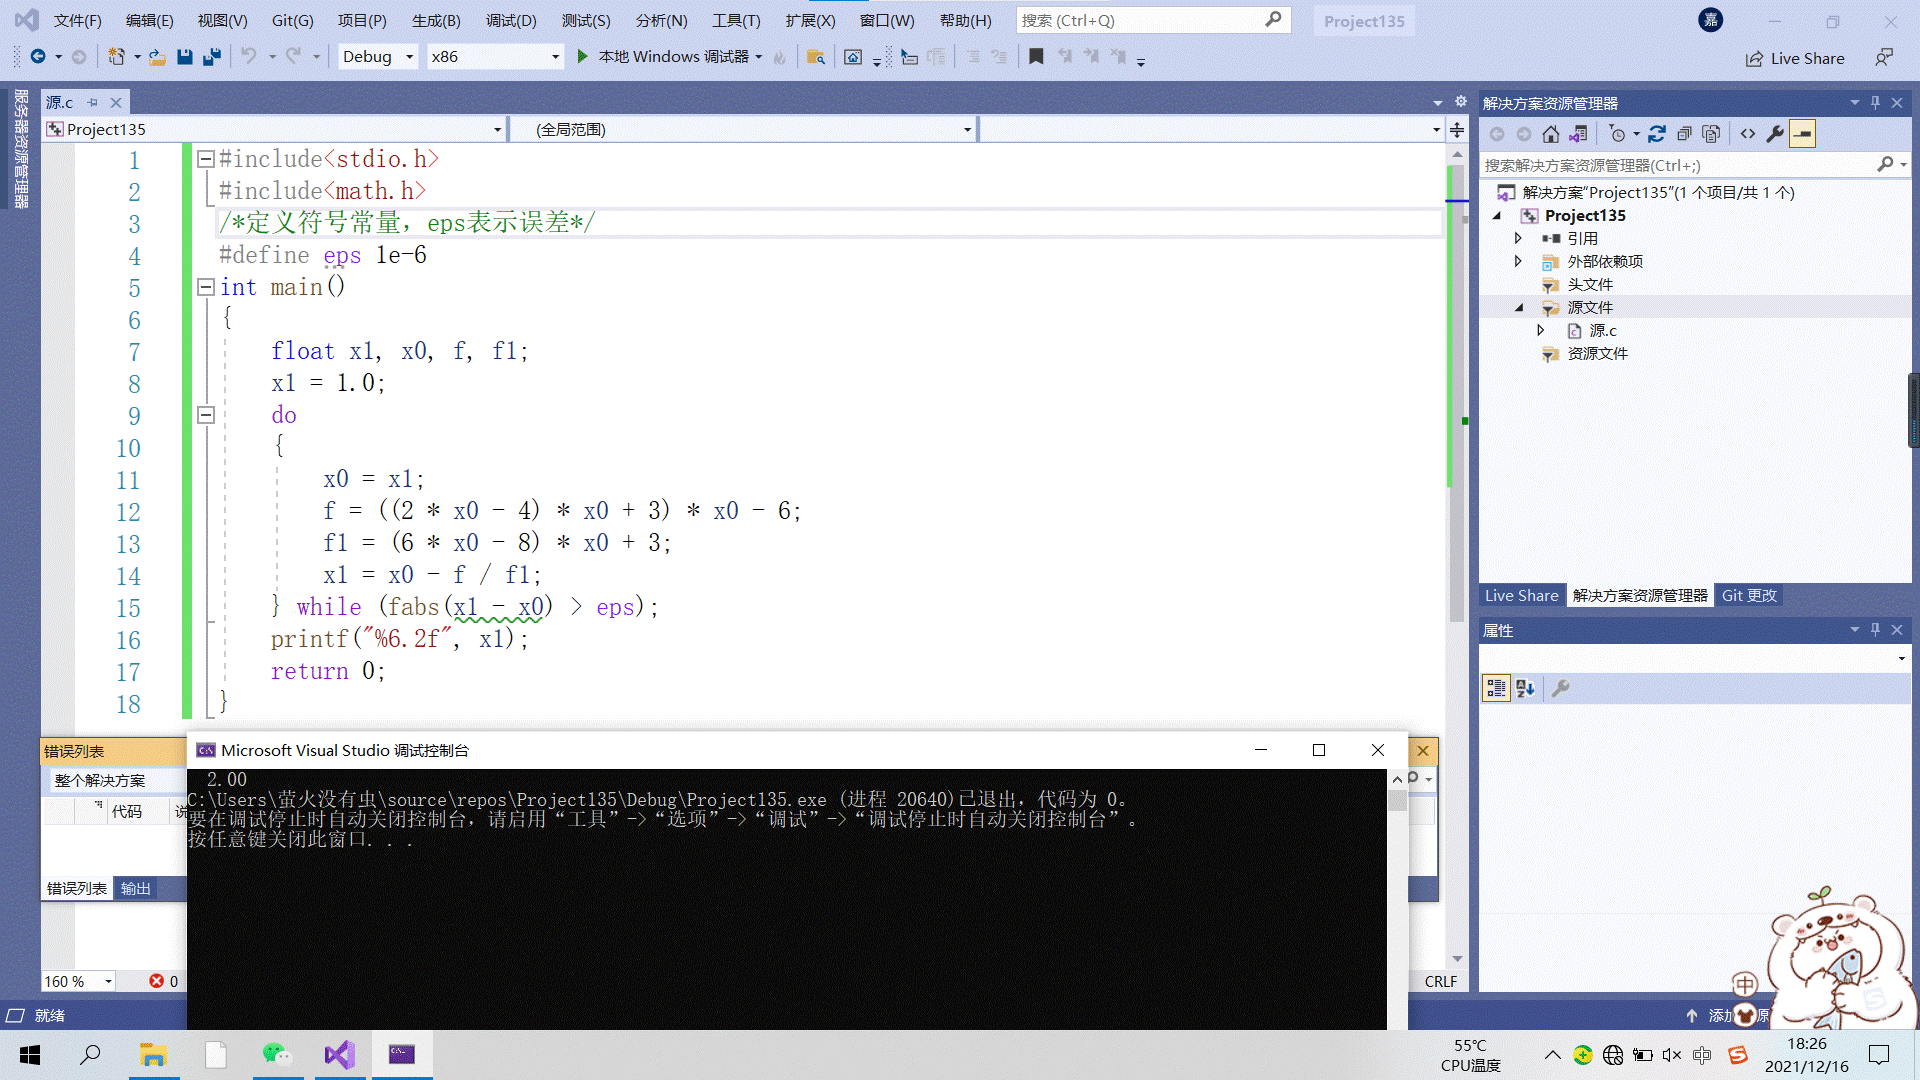Click the Solution Explorer sync refresh icon
The width and height of the screenshot is (1920, 1080).
point(1656,134)
